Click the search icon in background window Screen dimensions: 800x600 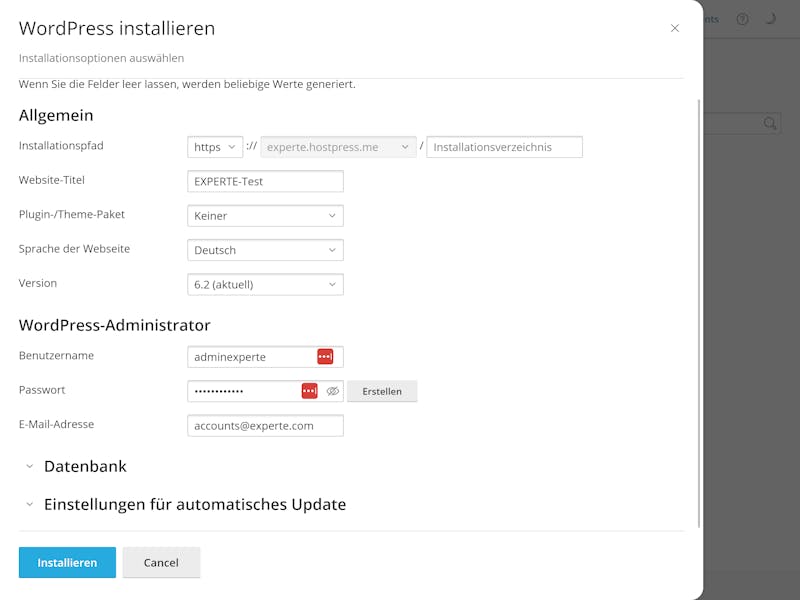tap(769, 123)
